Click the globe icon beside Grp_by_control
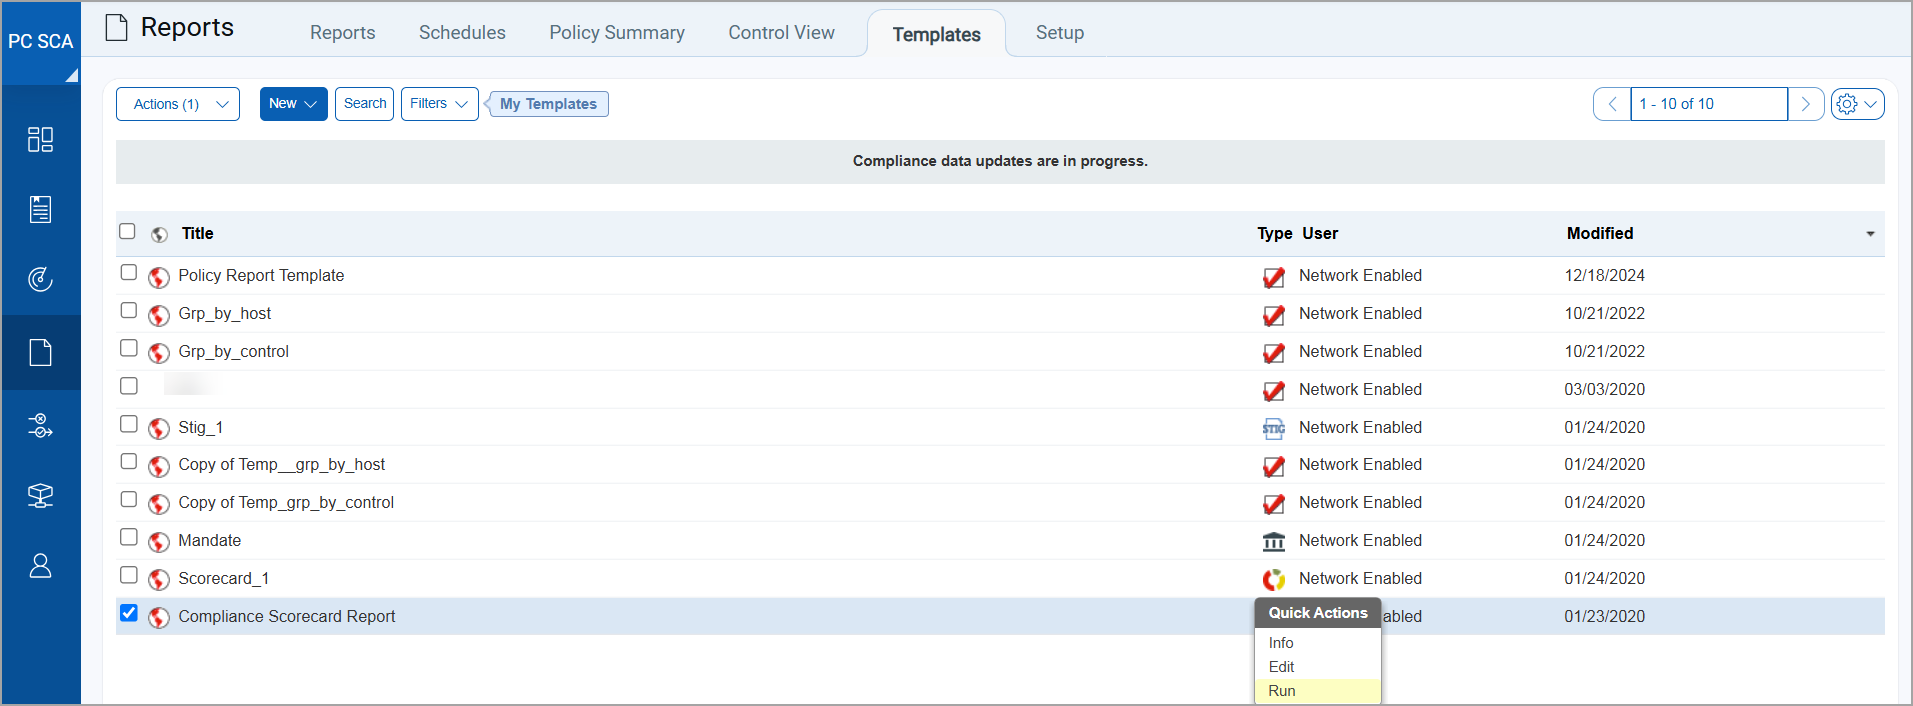Image resolution: width=1913 pixels, height=706 pixels. pos(159,353)
